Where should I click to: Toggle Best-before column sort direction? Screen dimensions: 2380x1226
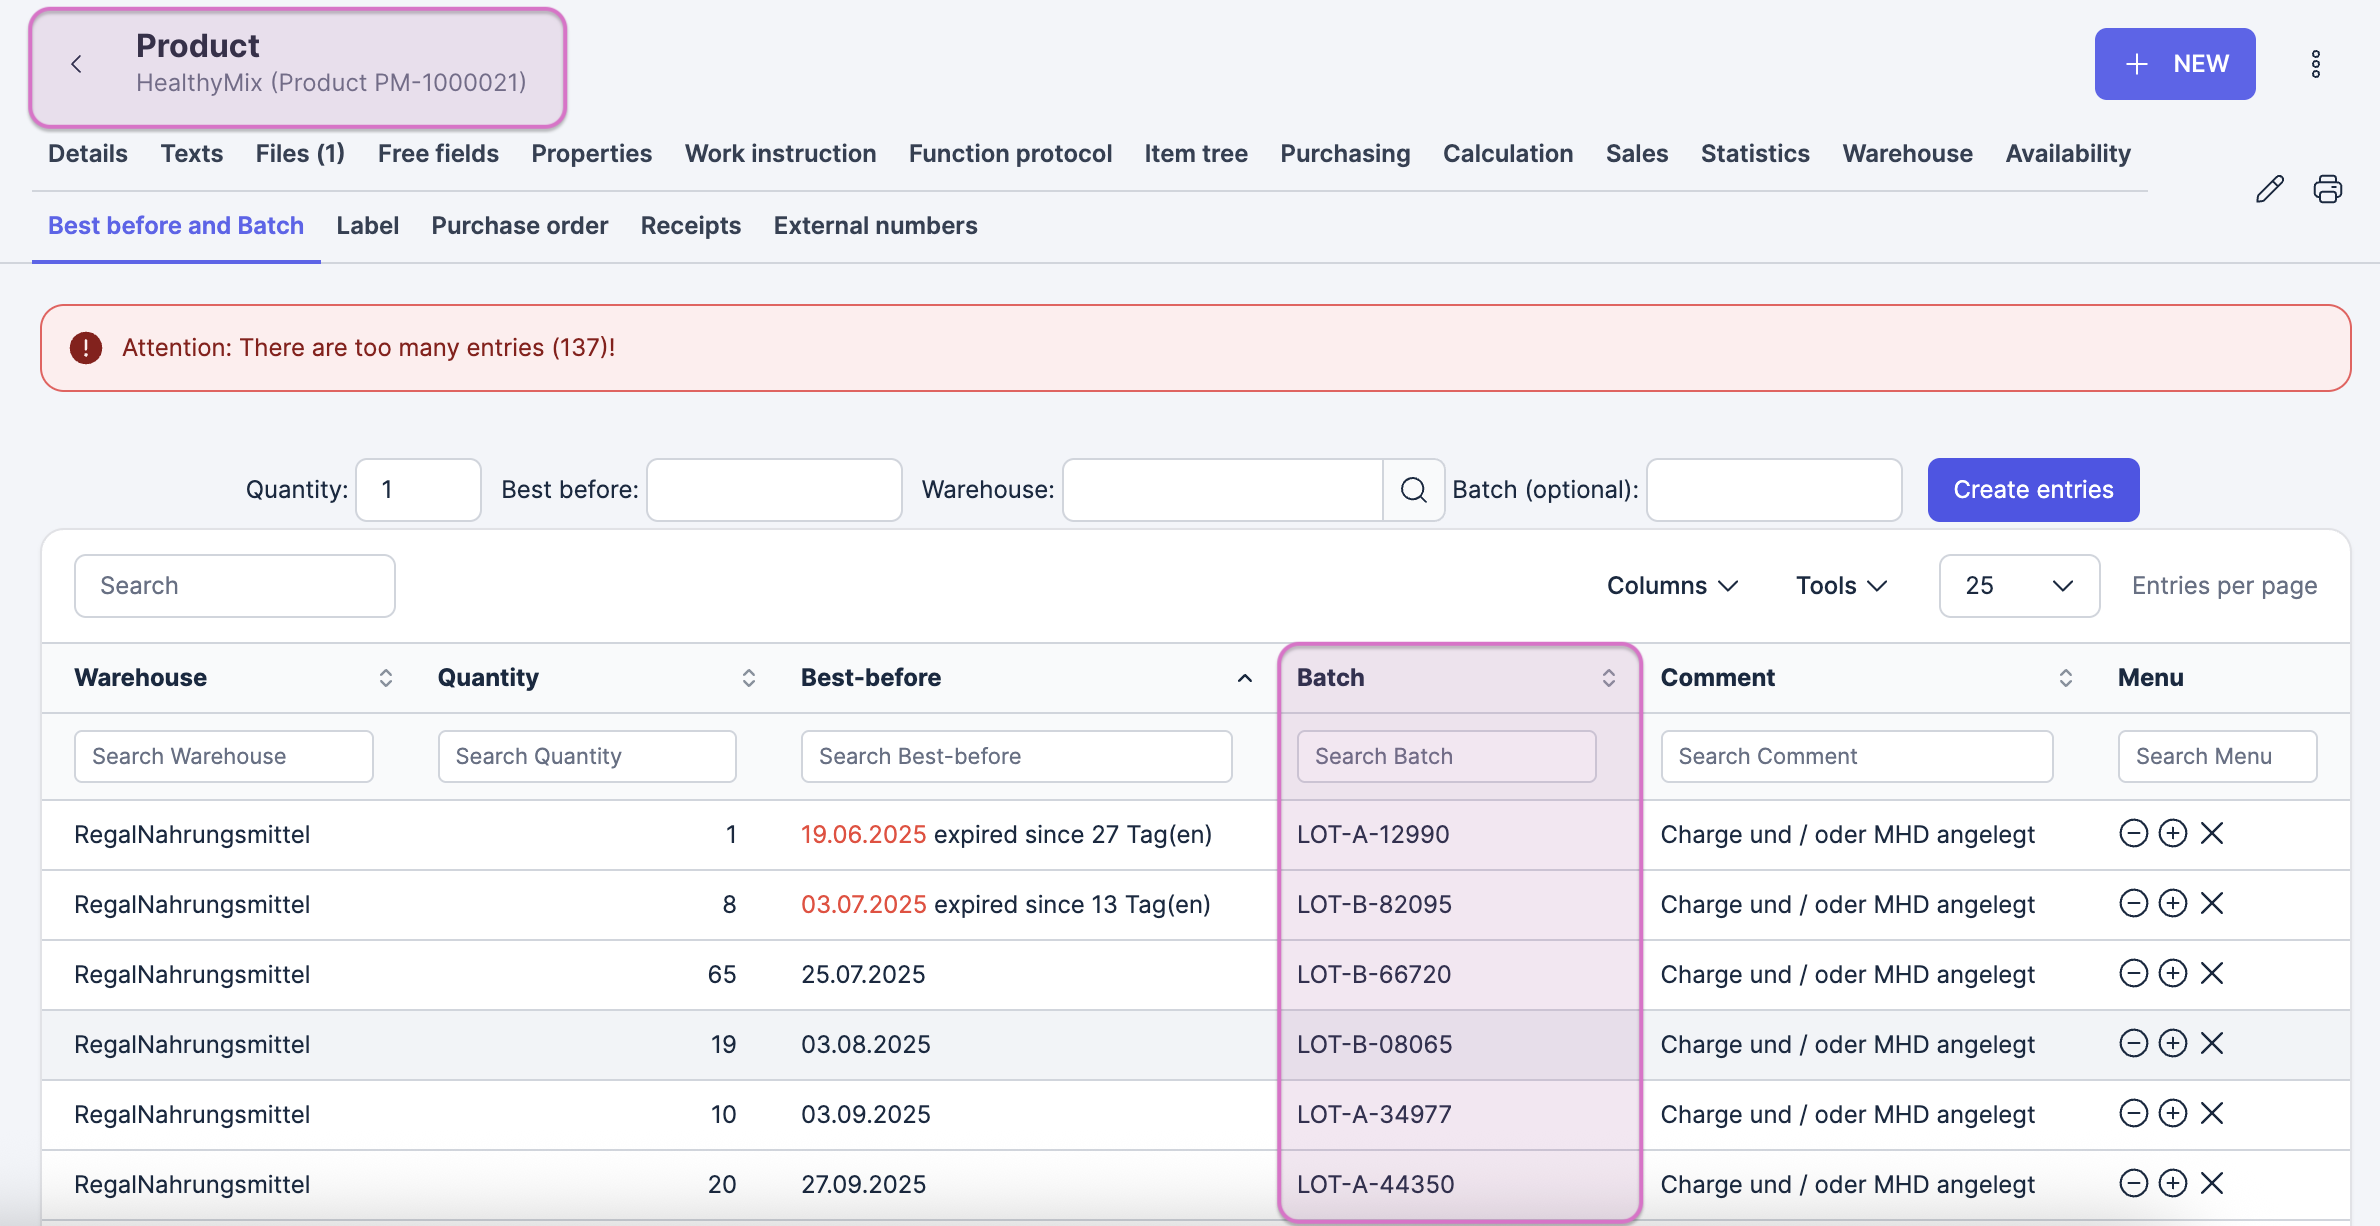click(x=1244, y=678)
